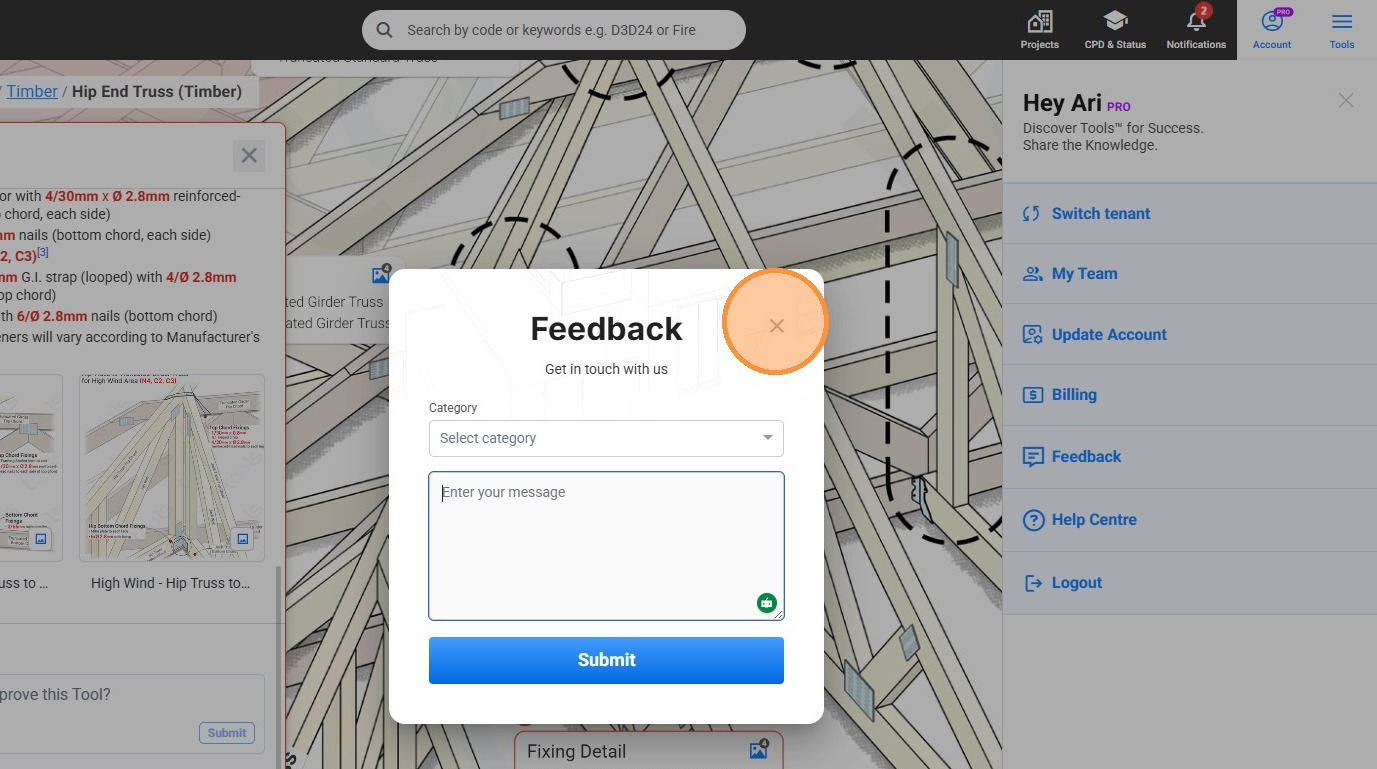This screenshot has height=769, width=1377.
Task: Open the Billing menu item
Action: (x=1073, y=395)
